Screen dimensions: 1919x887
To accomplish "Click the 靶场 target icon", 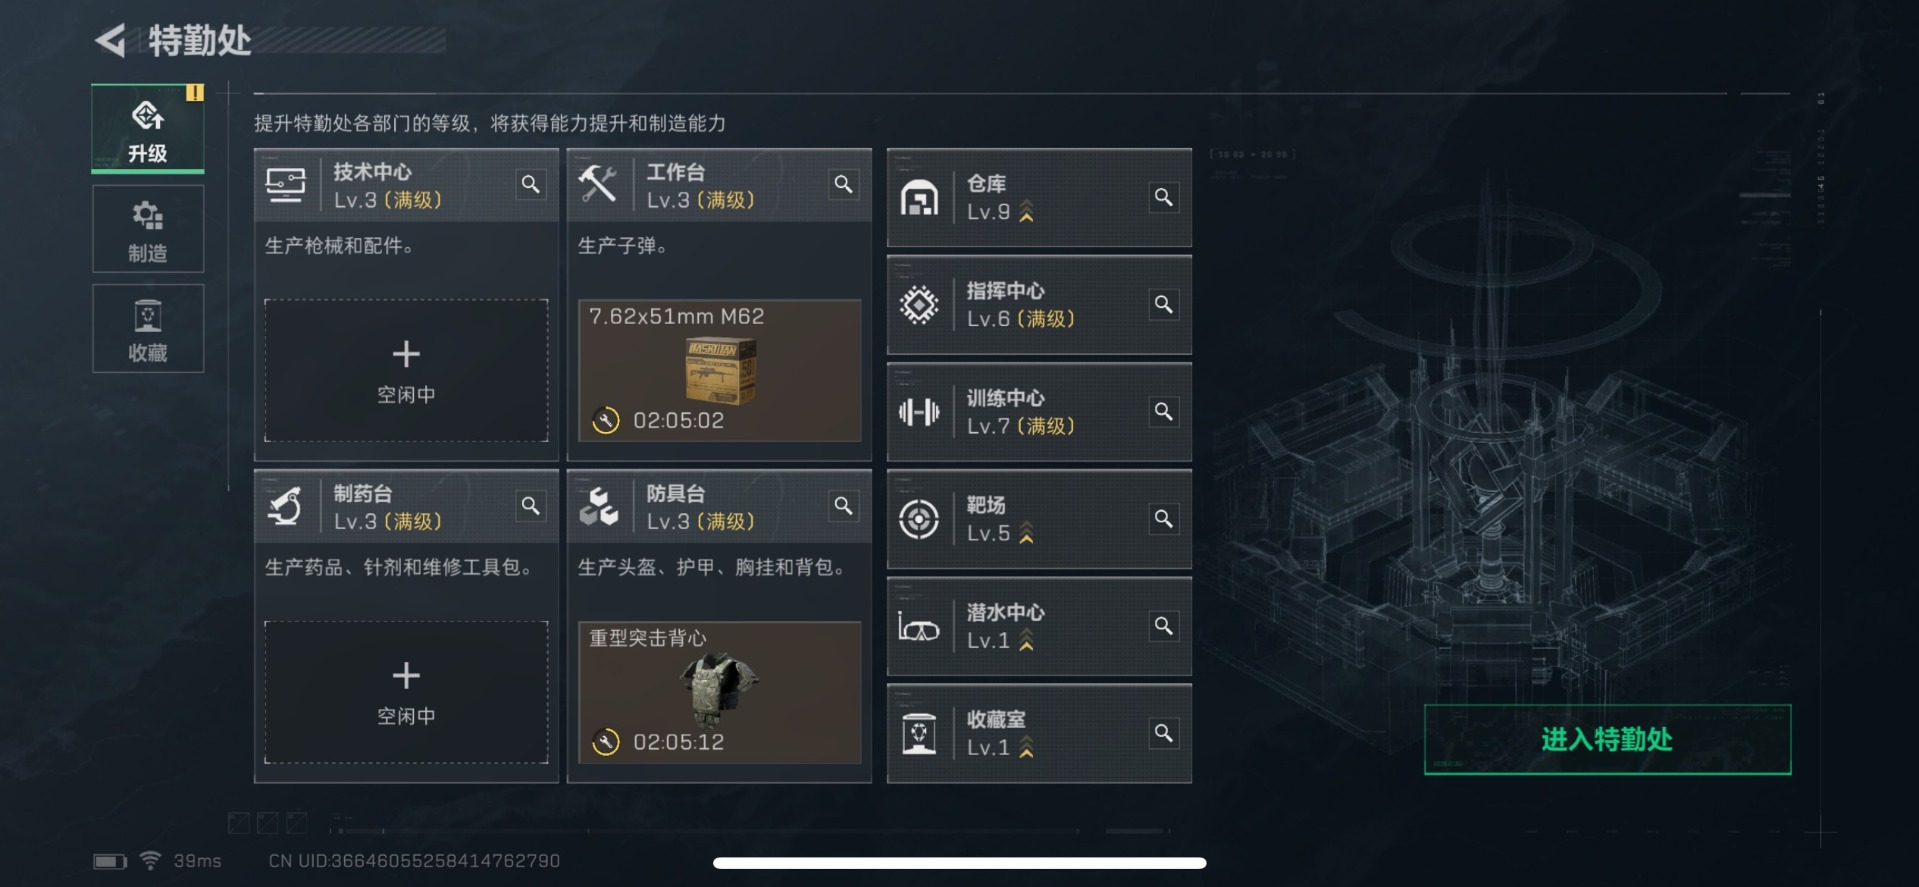I will point(919,519).
